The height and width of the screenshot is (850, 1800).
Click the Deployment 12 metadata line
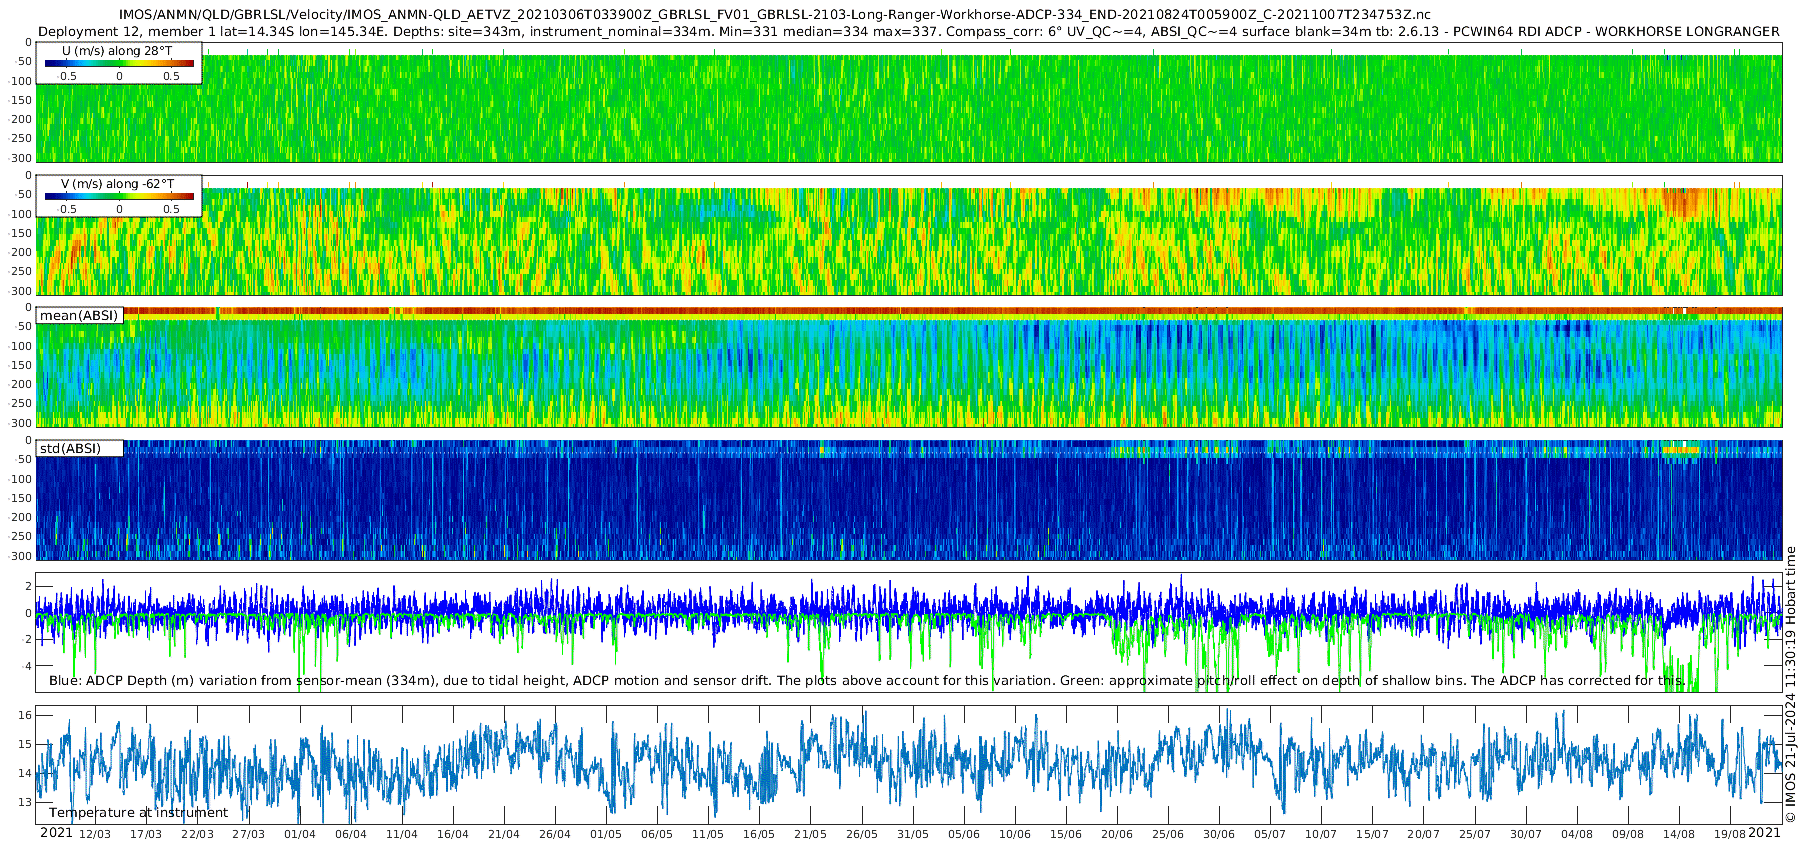coord(909,32)
